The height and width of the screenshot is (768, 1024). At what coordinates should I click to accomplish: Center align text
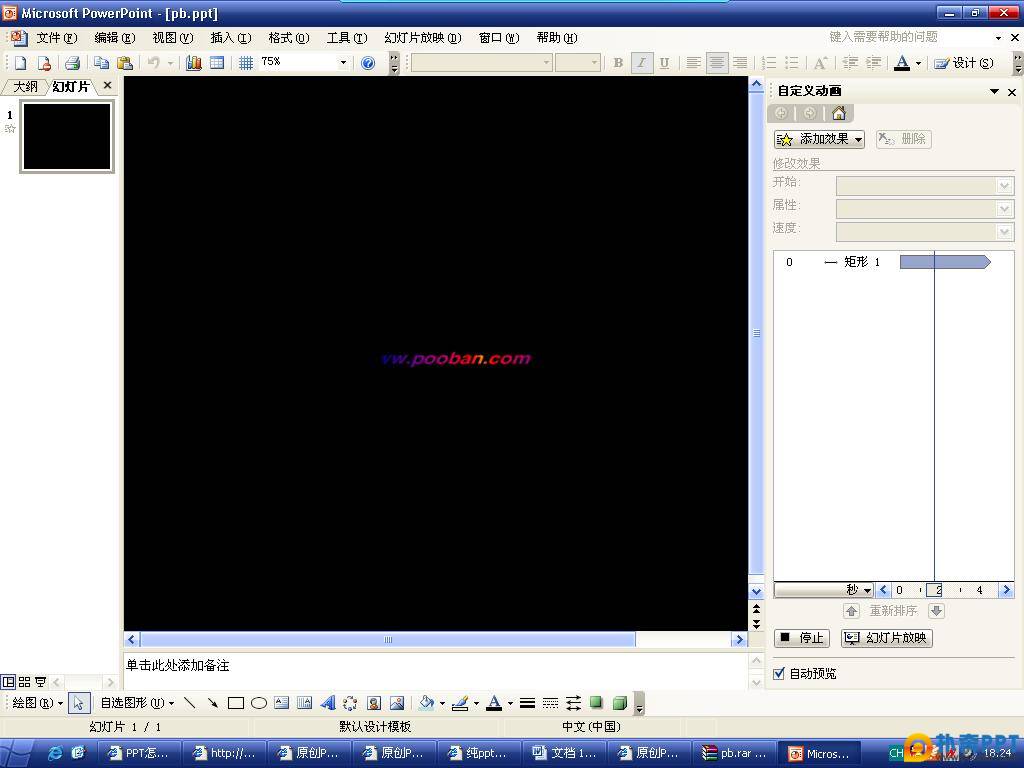pos(716,63)
